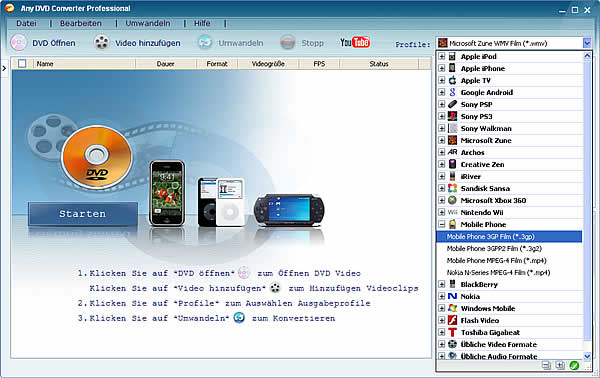600x378 pixels.
Task: Toggle the select-all checkbox in file list header
Action: coord(22,64)
